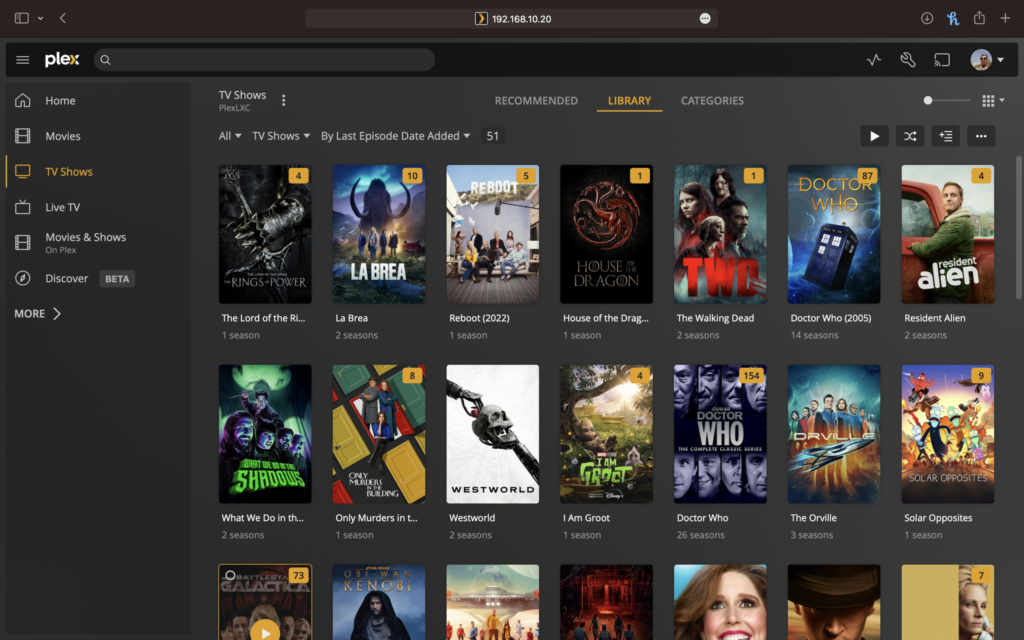Click the 154 unwatched badge on Doctor Who
Viewport: 1024px width, 640px height.
(751, 375)
